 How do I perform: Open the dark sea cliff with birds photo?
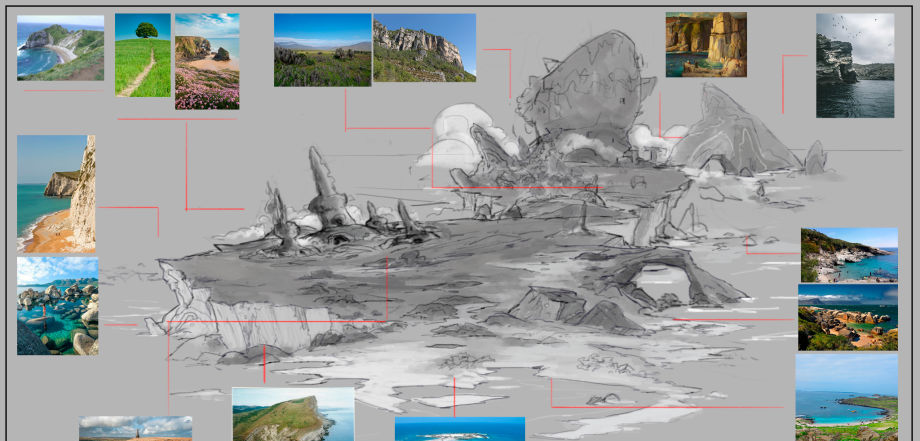[x=855, y=66]
